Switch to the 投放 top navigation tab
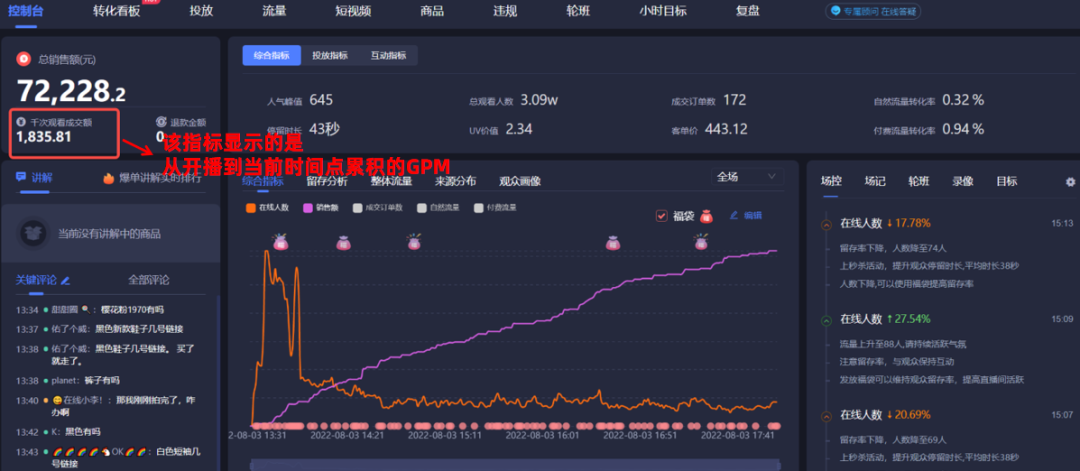 [x=201, y=11]
